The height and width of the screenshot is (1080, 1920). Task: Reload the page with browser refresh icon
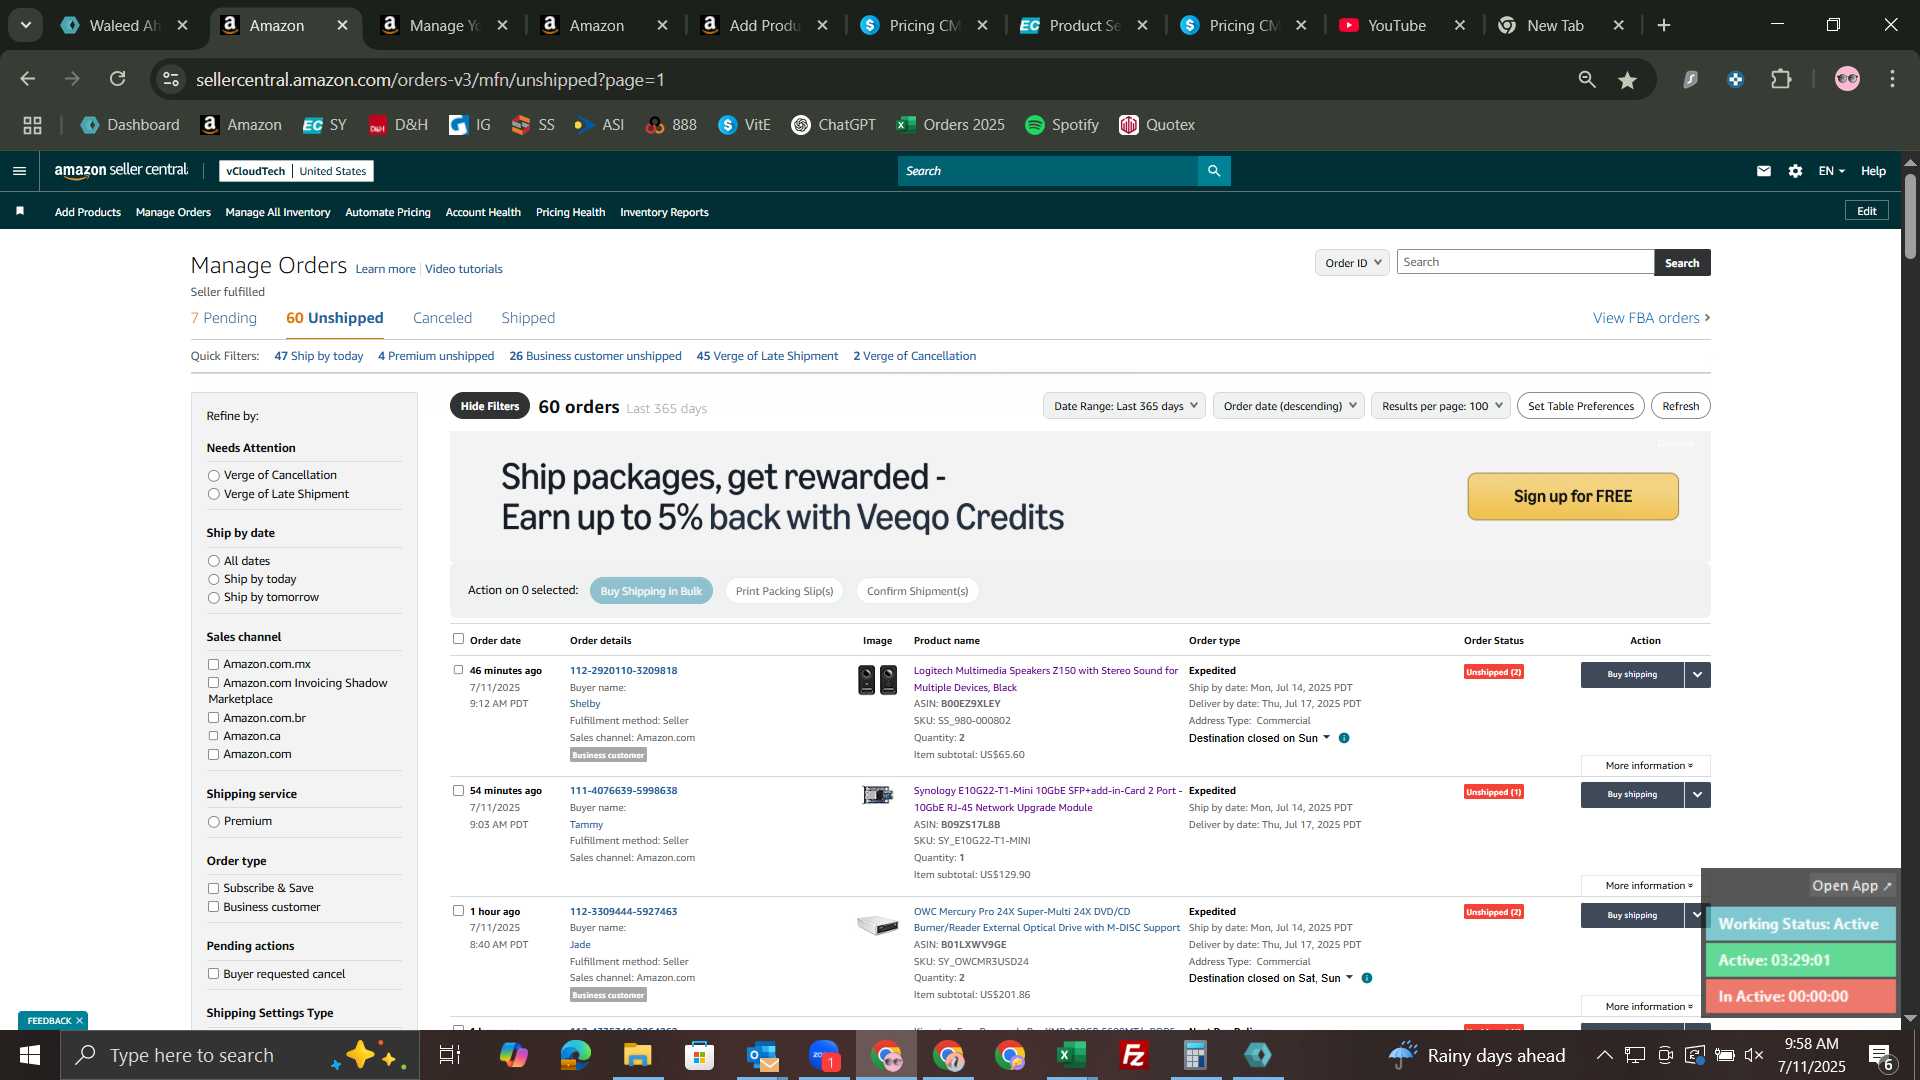[x=117, y=79]
